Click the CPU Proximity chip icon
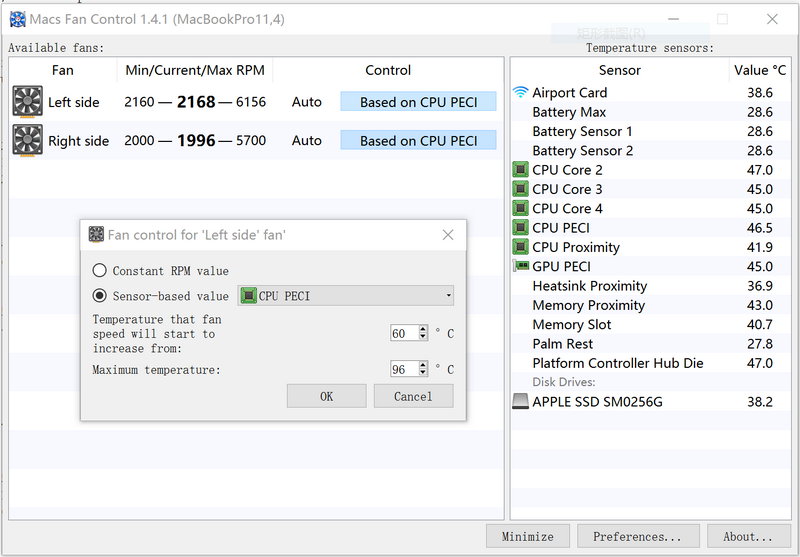This screenshot has height=557, width=800. (x=520, y=247)
